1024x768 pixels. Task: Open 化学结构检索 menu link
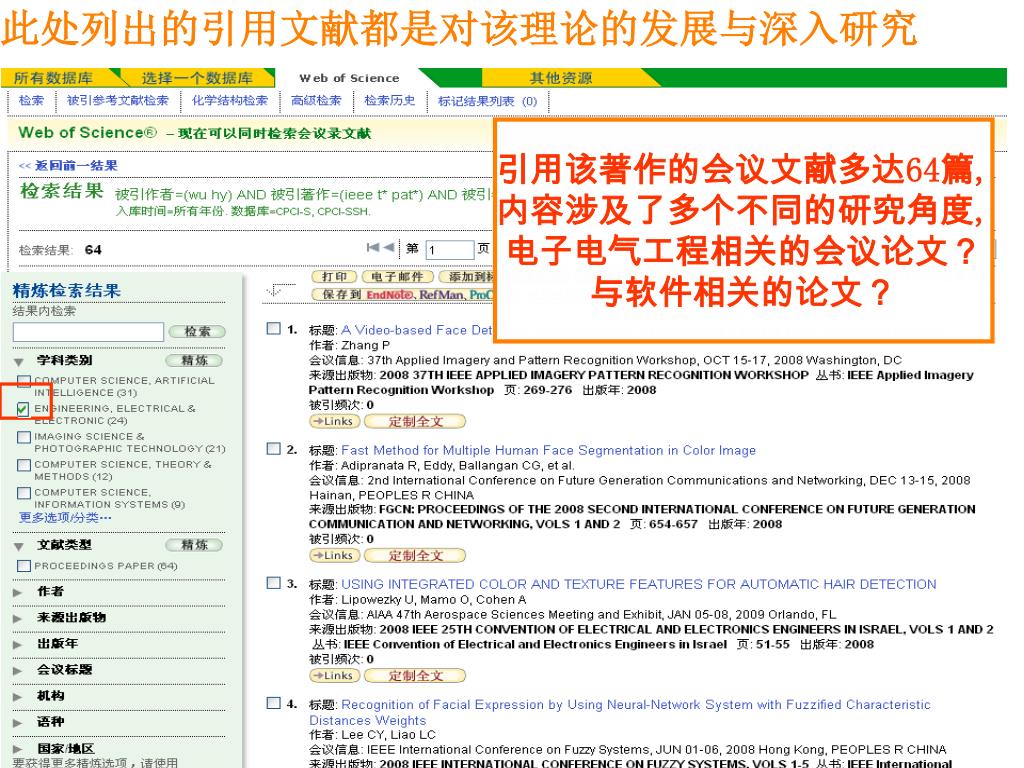(230, 101)
